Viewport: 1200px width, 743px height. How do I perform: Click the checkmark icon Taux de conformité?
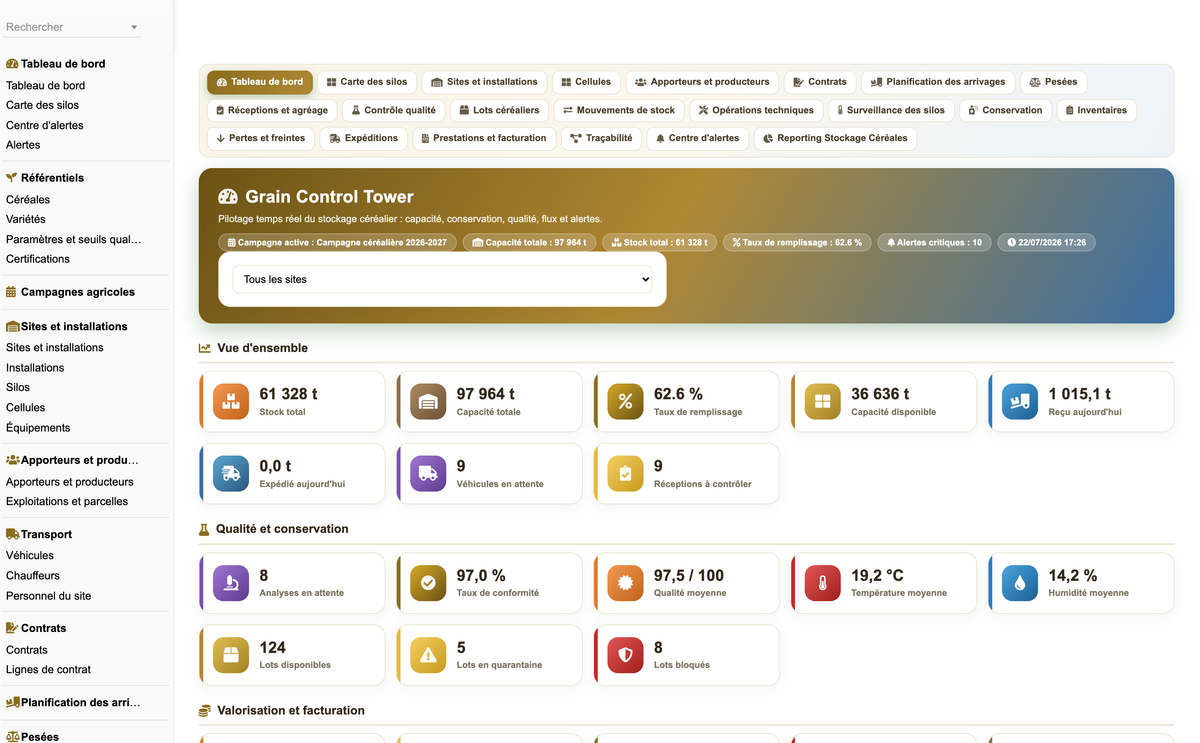coord(428,583)
